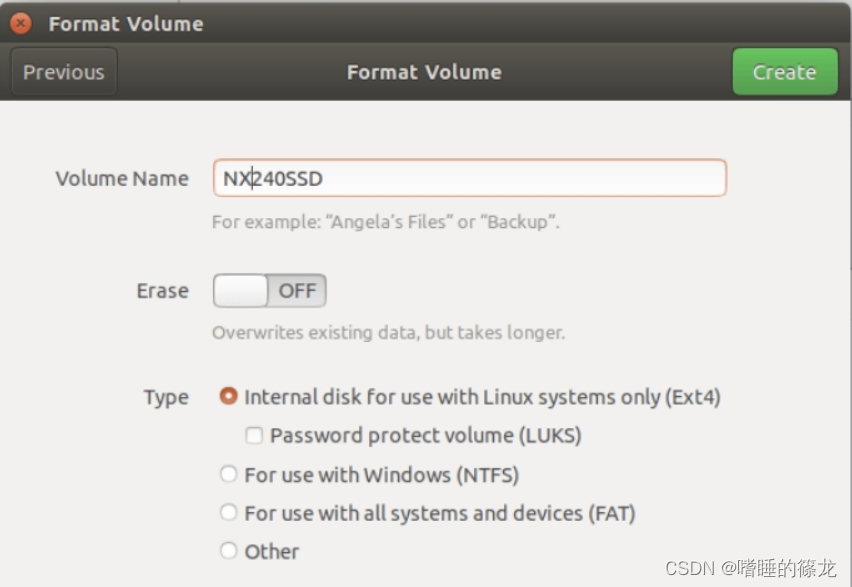Click the OFF text on the Erase switch
The width and height of the screenshot is (852, 587).
[297, 291]
